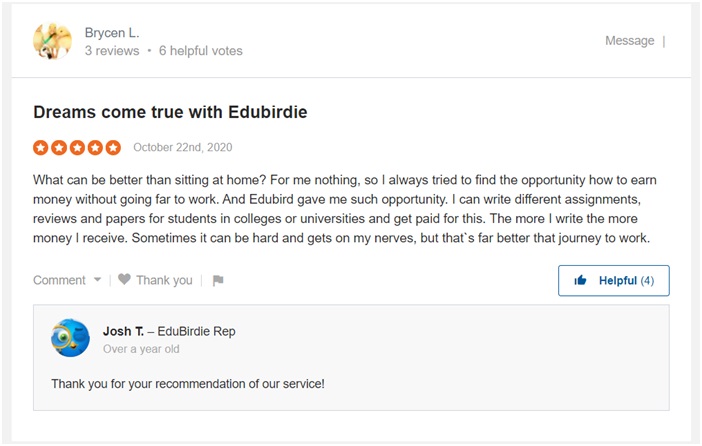This screenshot has height=446, width=702.
Task: Send a Message to the reviewer
Action: pos(629,41)
